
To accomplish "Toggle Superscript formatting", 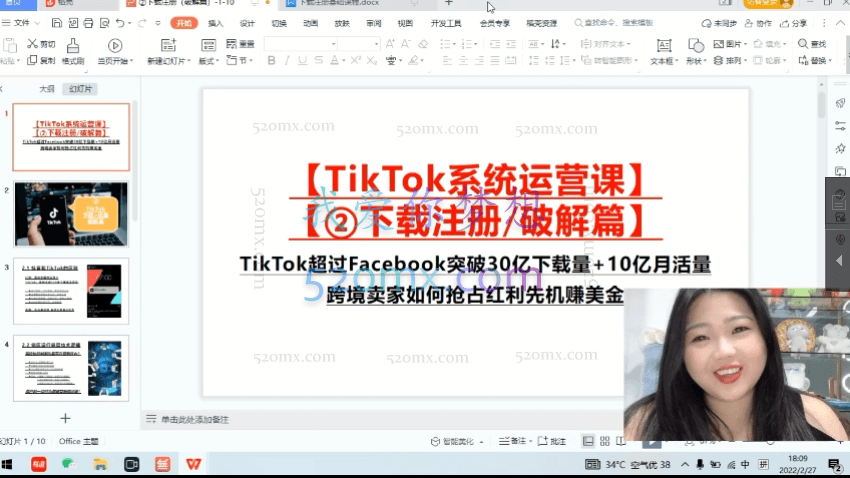I will 356,60.
